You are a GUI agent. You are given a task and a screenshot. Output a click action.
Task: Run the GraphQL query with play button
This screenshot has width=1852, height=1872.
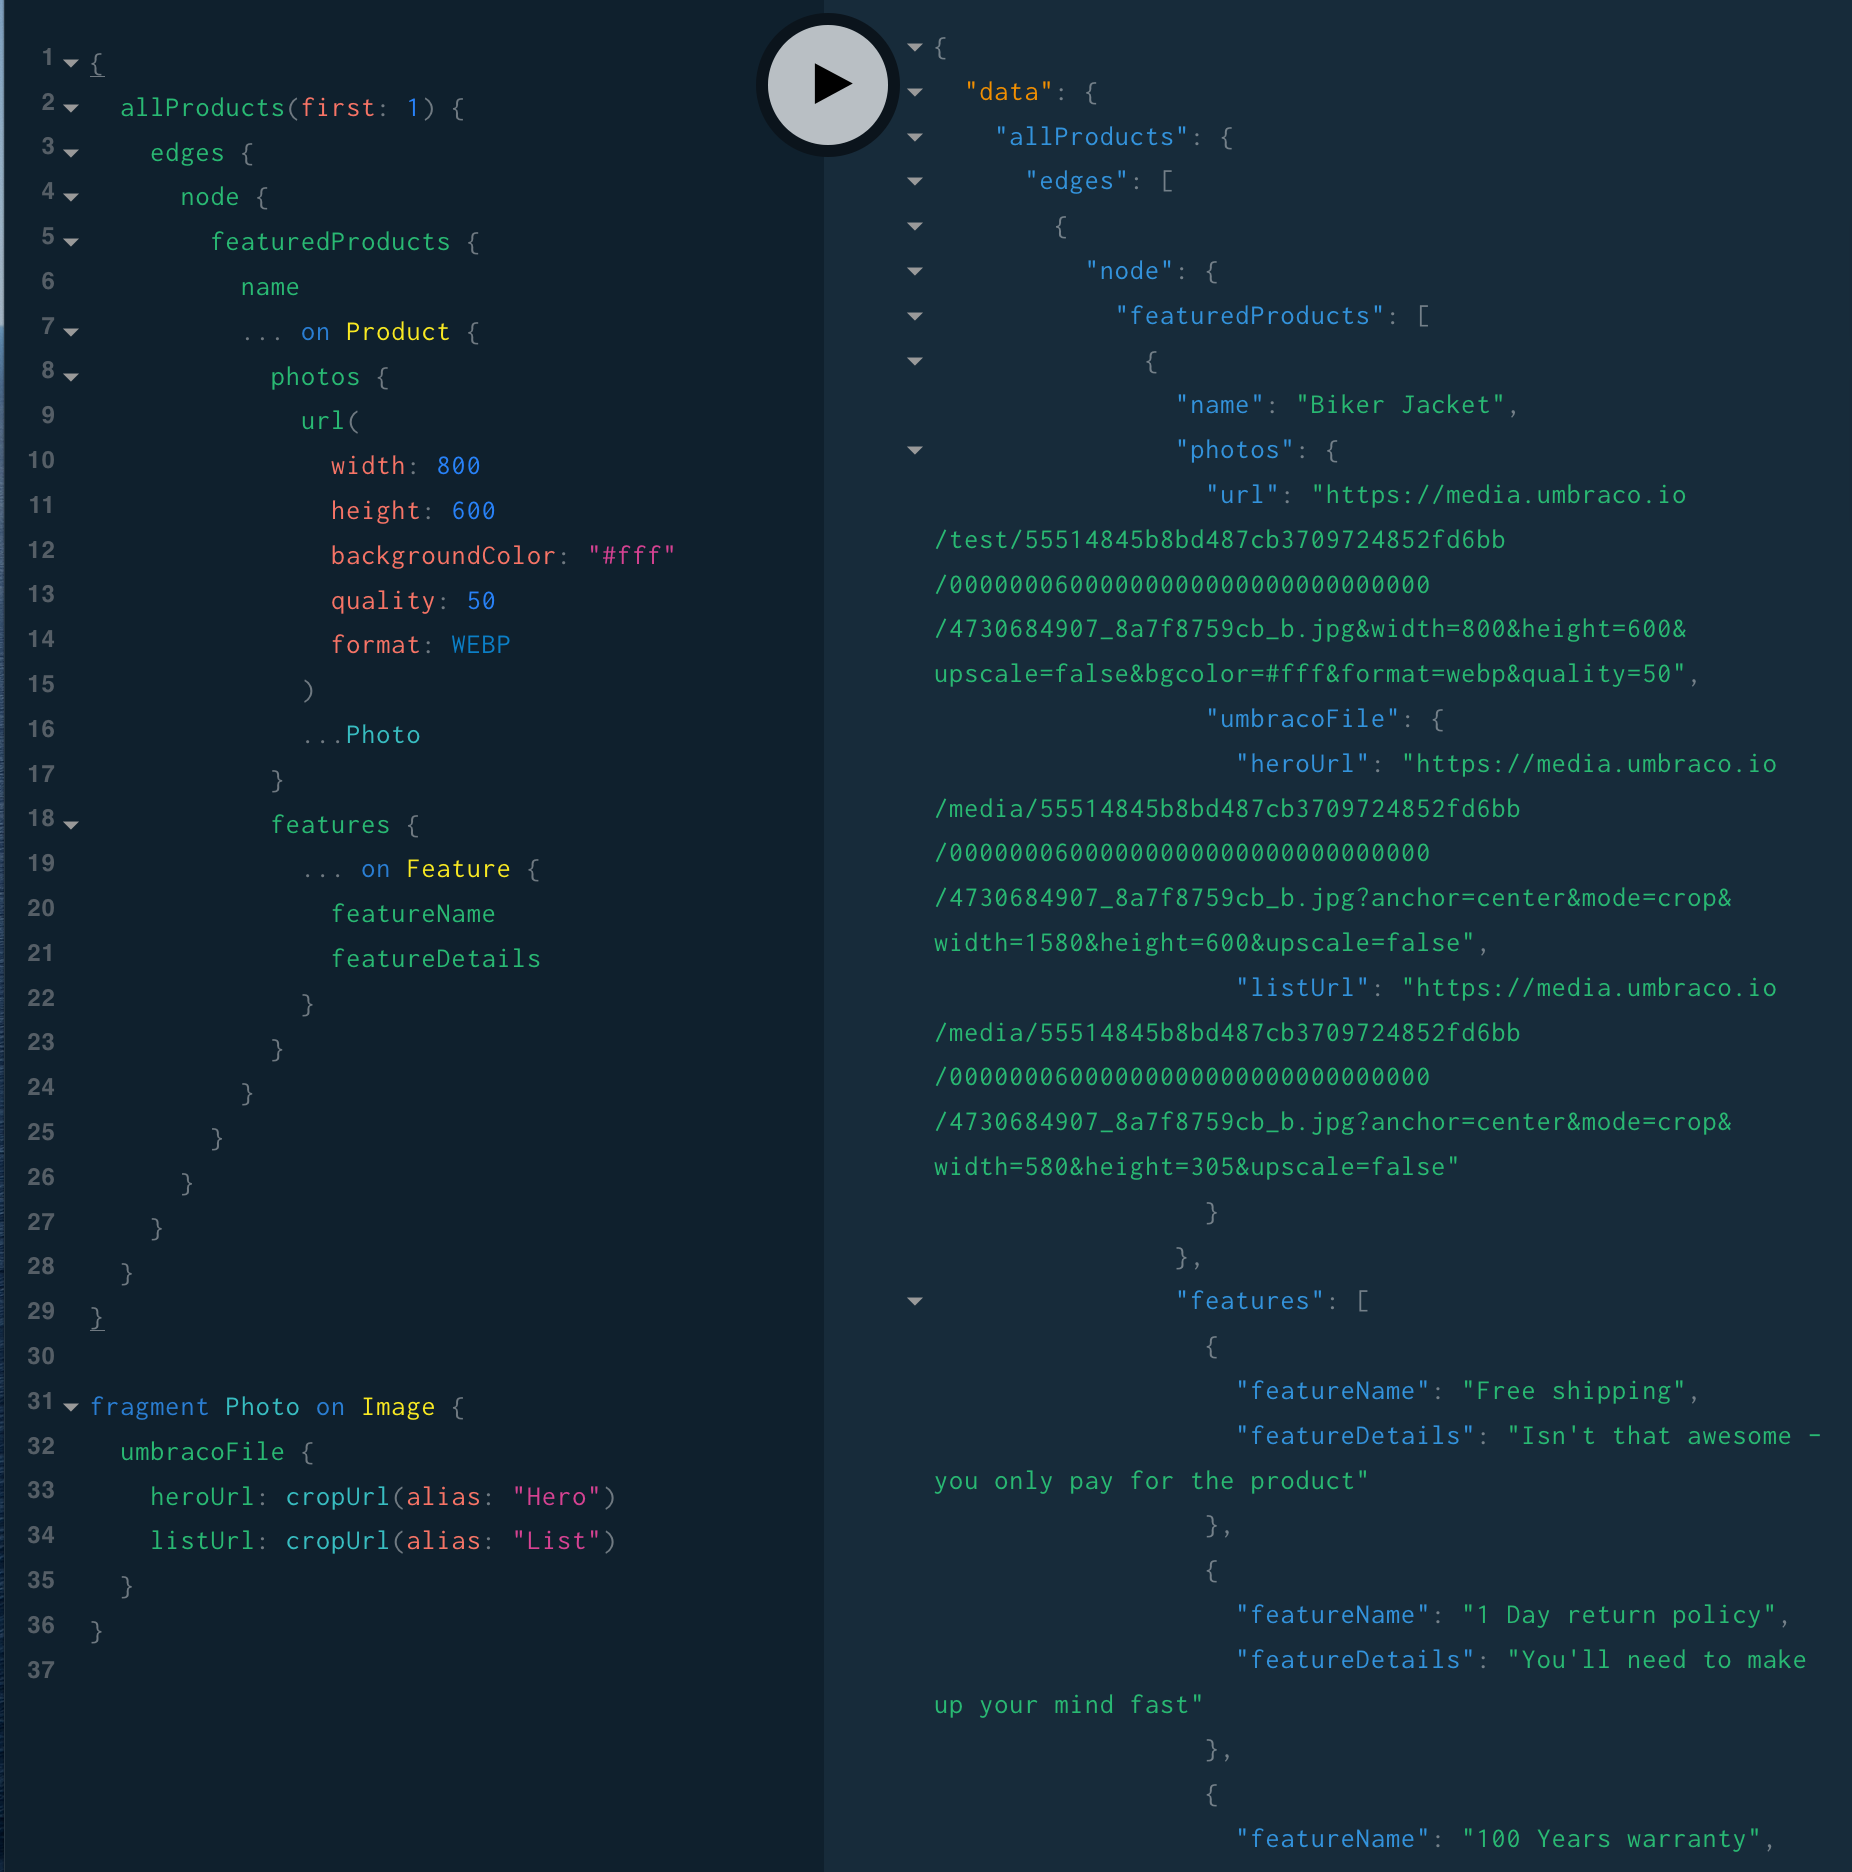tap(827, 85)
